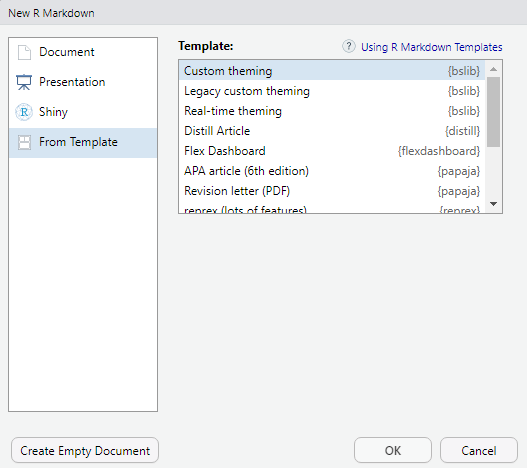Select the Document category label
This screenshot has height=468, width=527.
[x=67, y=52]
